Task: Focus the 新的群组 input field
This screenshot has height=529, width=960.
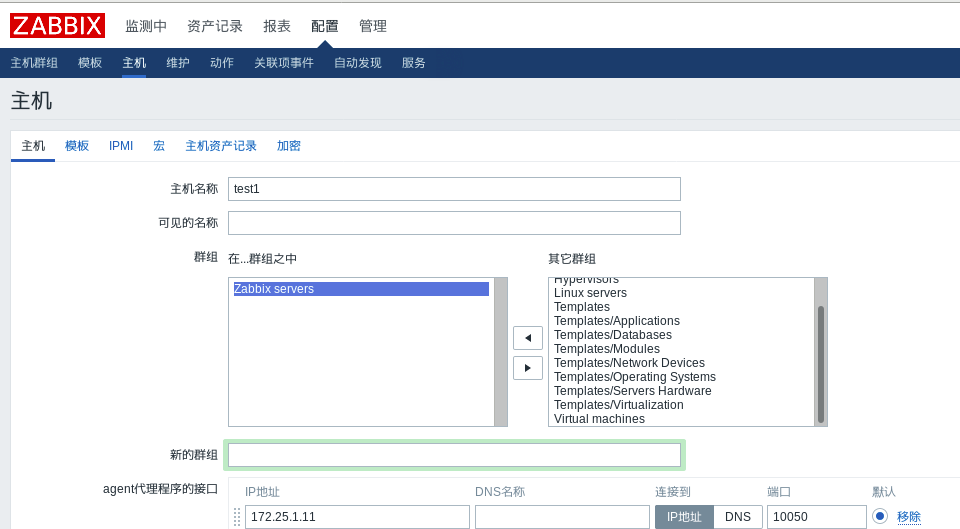Action: coord(454,455)
